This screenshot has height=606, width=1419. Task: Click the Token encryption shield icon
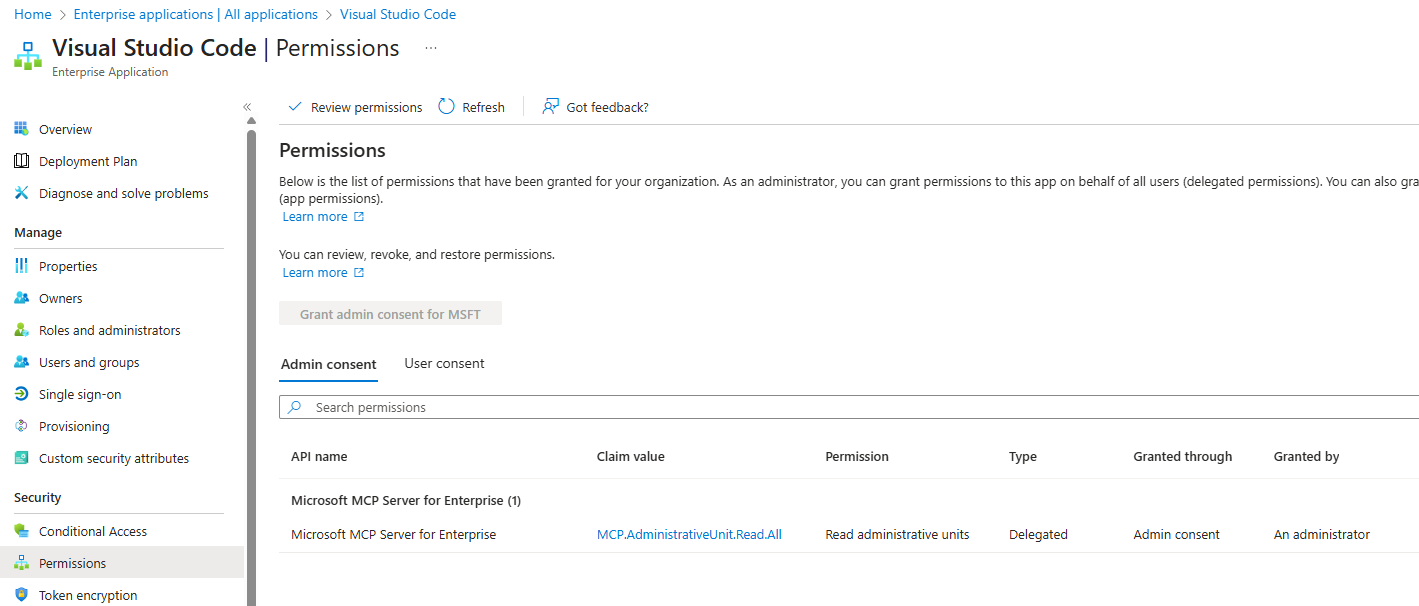[21, 595]
